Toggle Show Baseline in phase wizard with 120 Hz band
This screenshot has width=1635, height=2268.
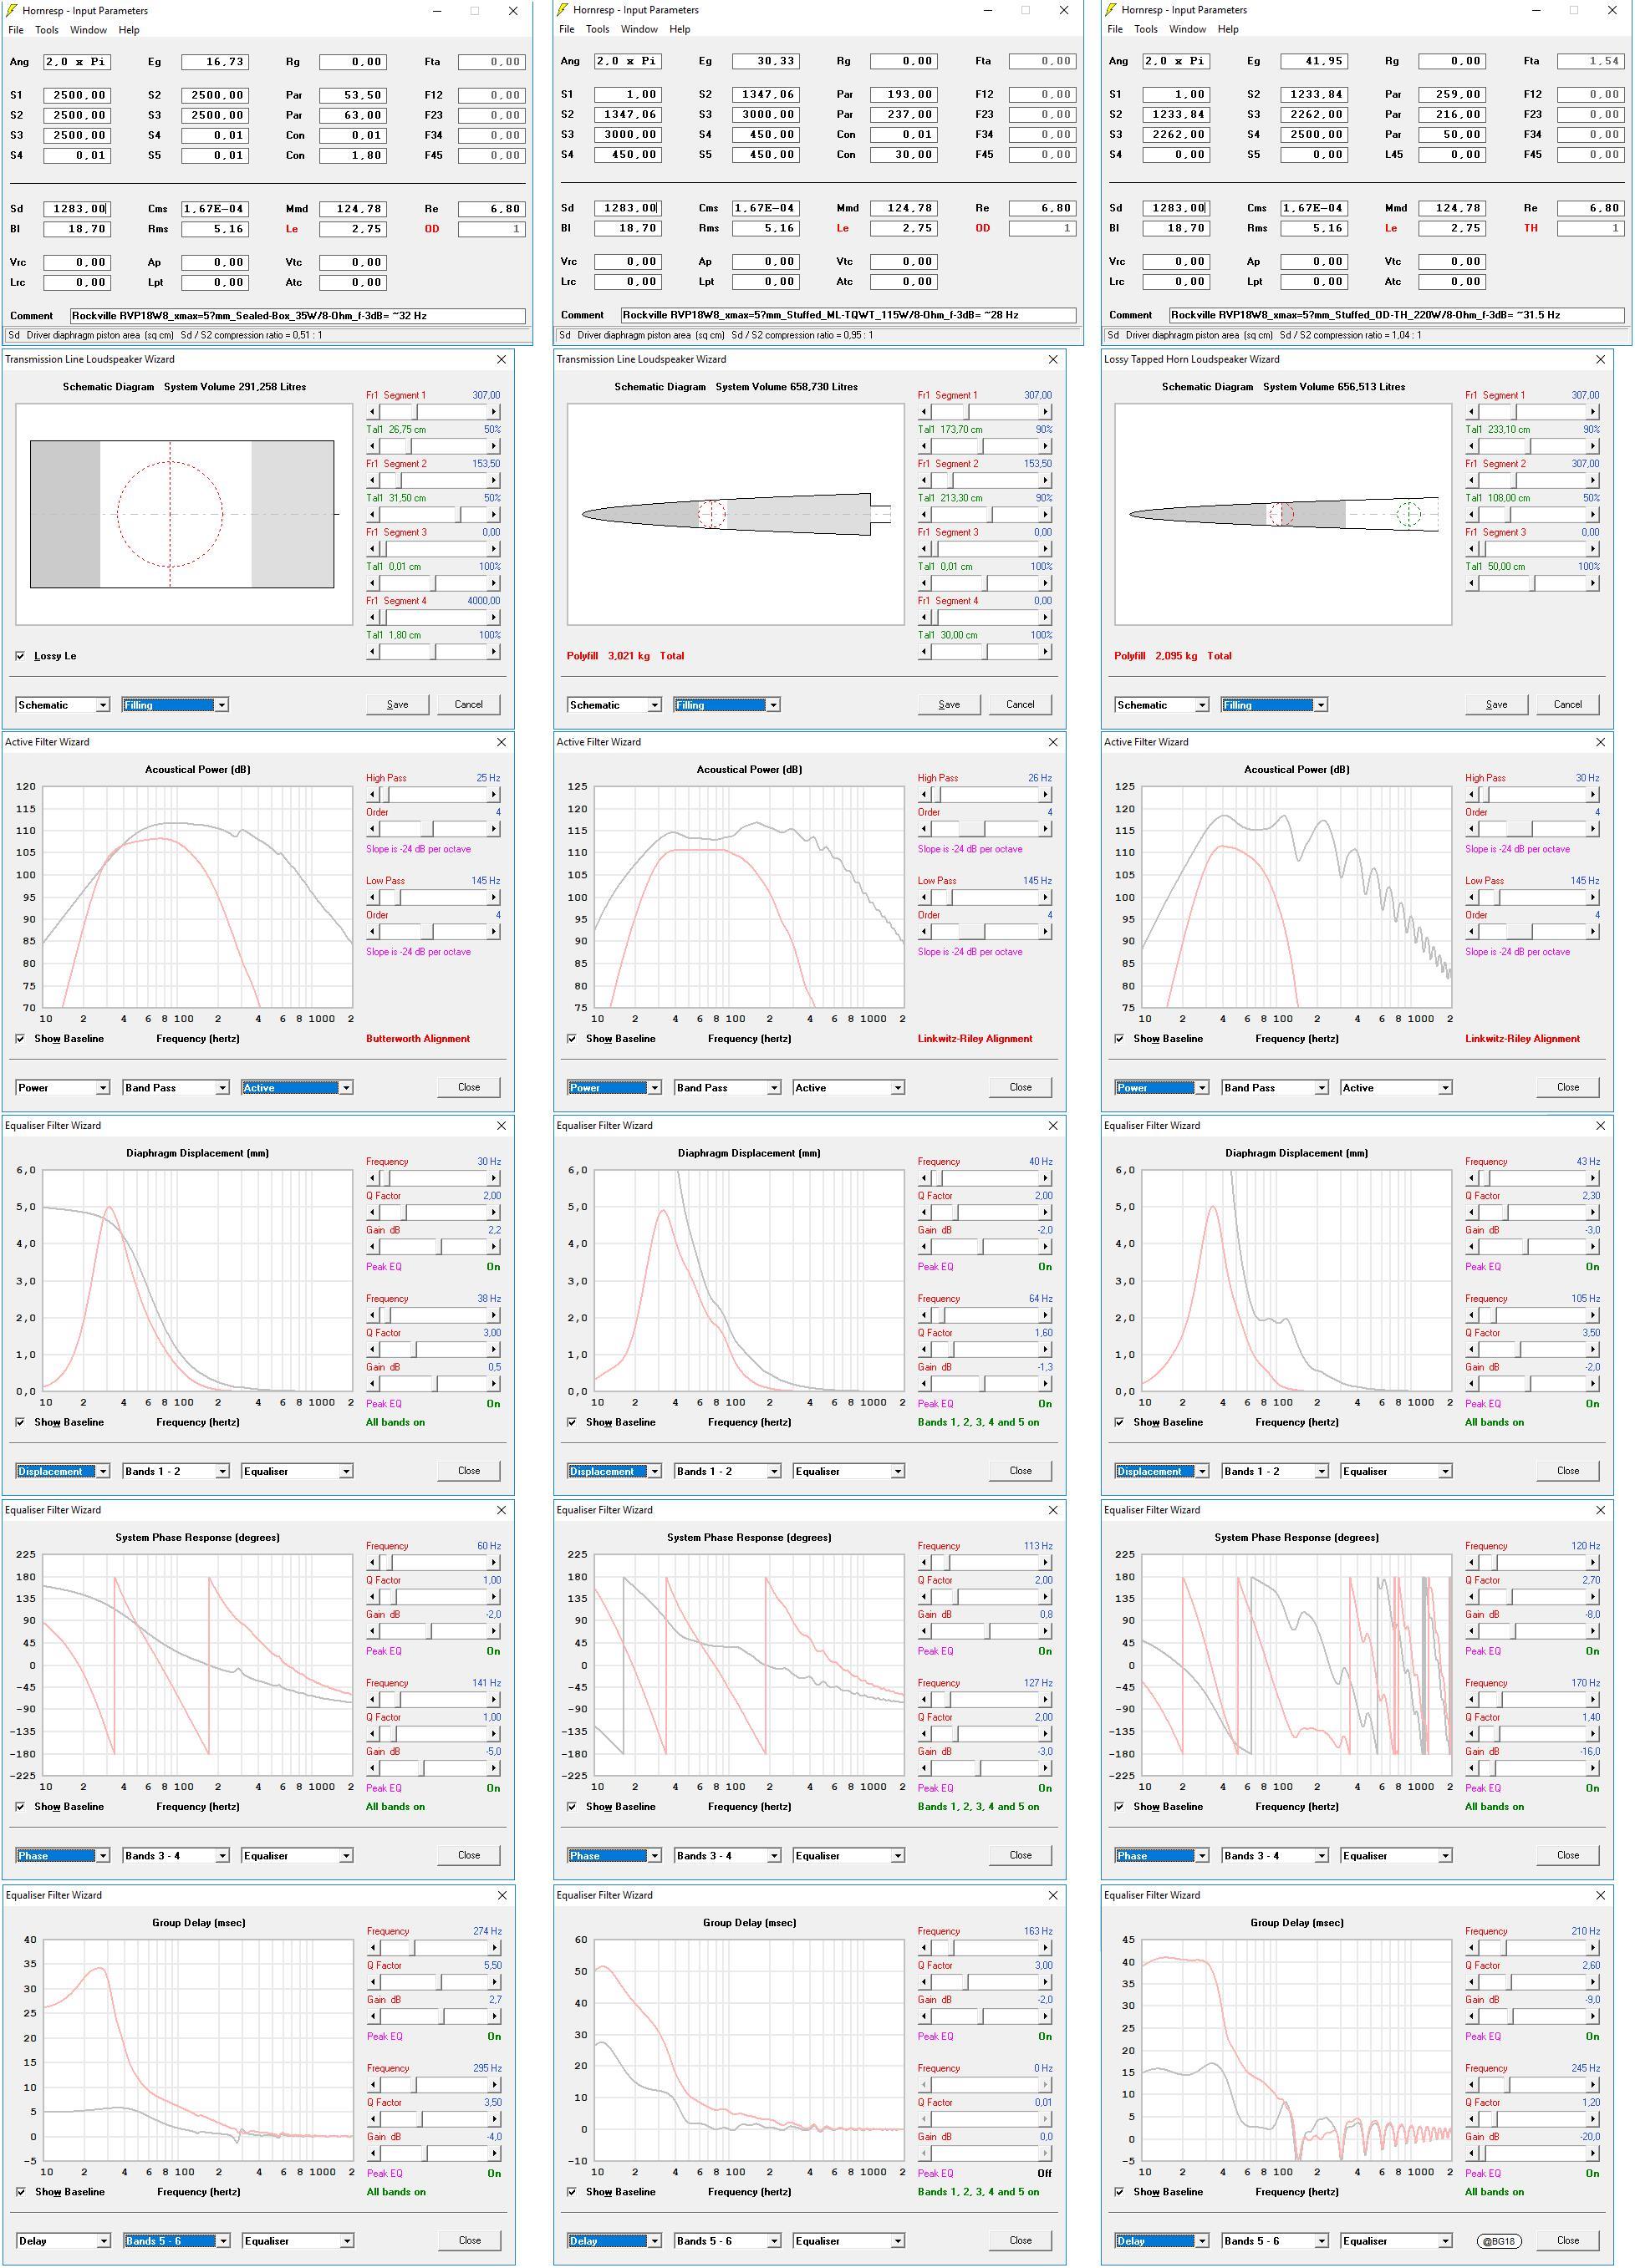(1119, 1806)
